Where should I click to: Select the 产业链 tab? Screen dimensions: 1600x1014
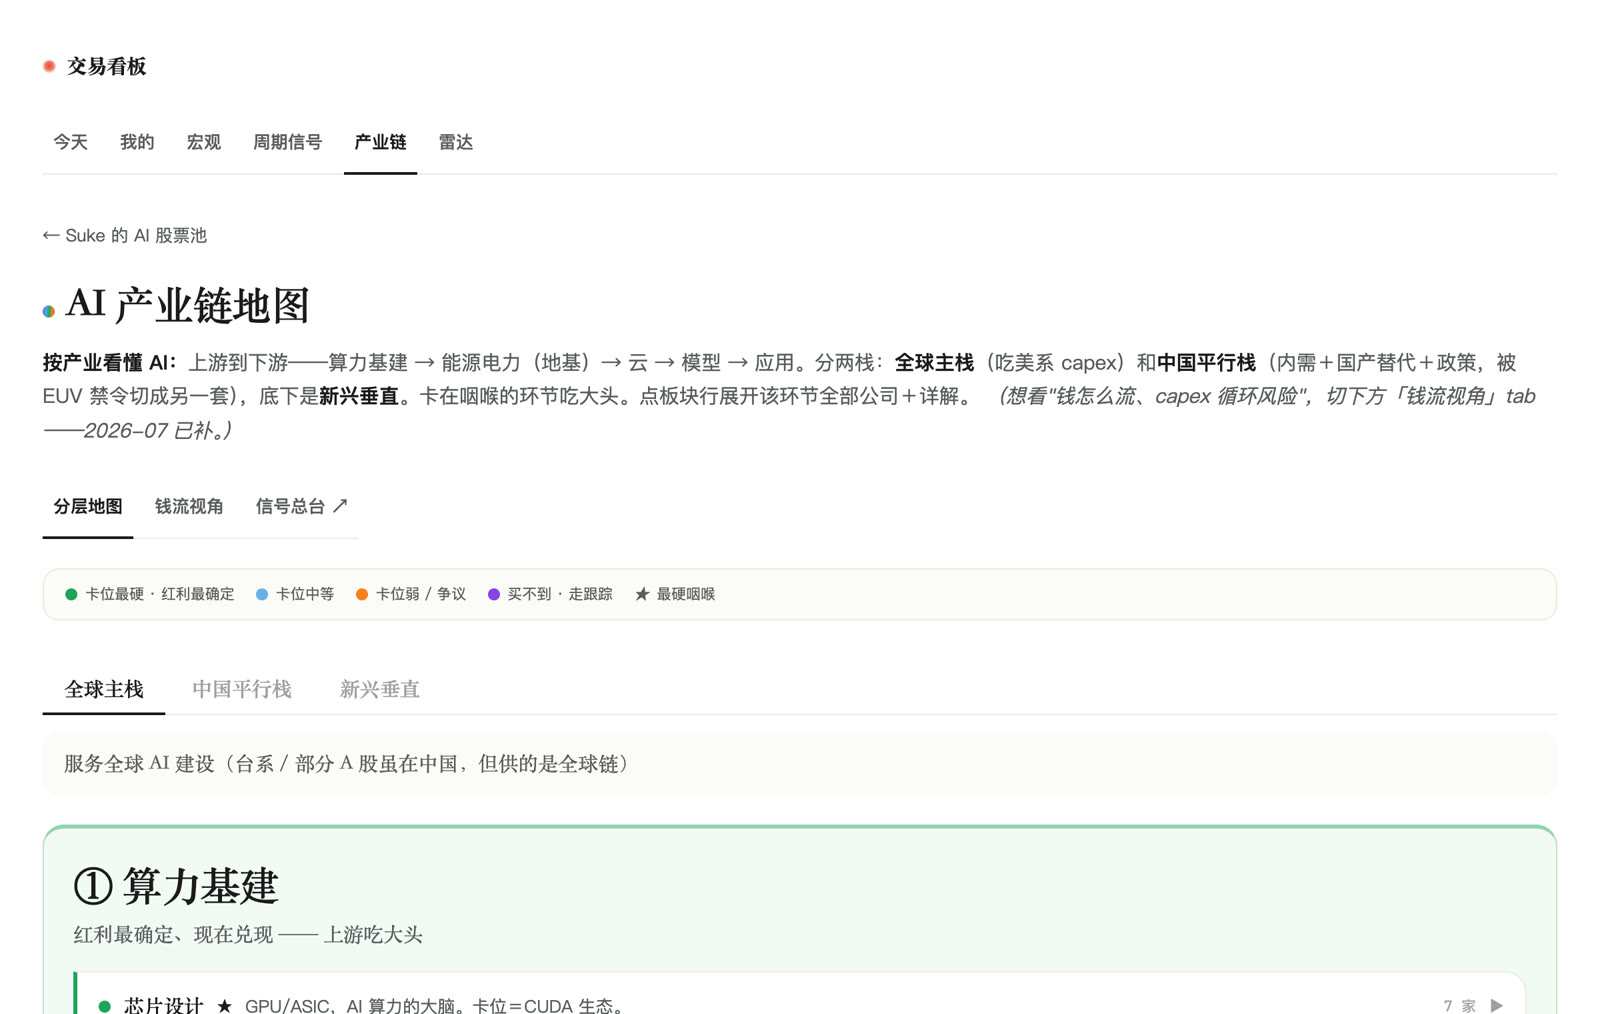[380, 142]
